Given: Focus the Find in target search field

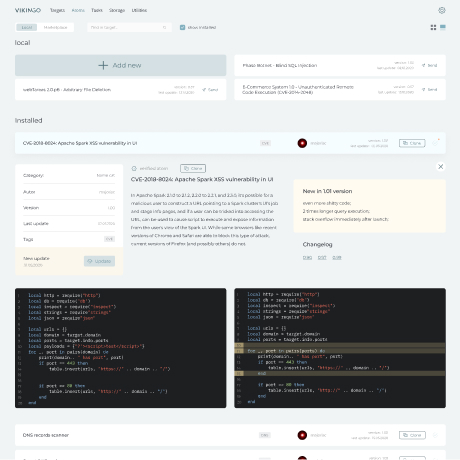Looking at the screenshot, I should [129, 27].
